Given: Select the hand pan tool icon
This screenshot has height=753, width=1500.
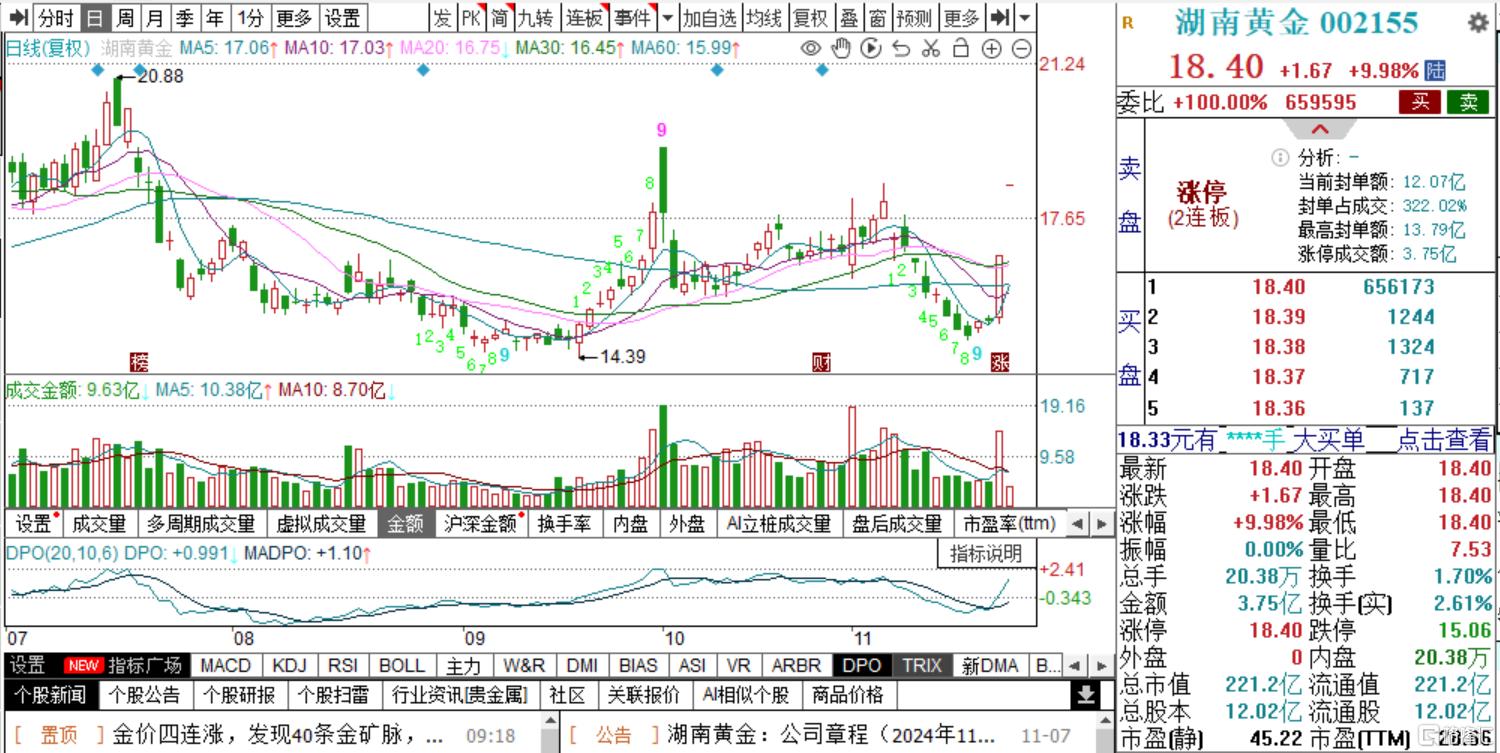Looking at the screenshot, I should (x=842, y=48).
